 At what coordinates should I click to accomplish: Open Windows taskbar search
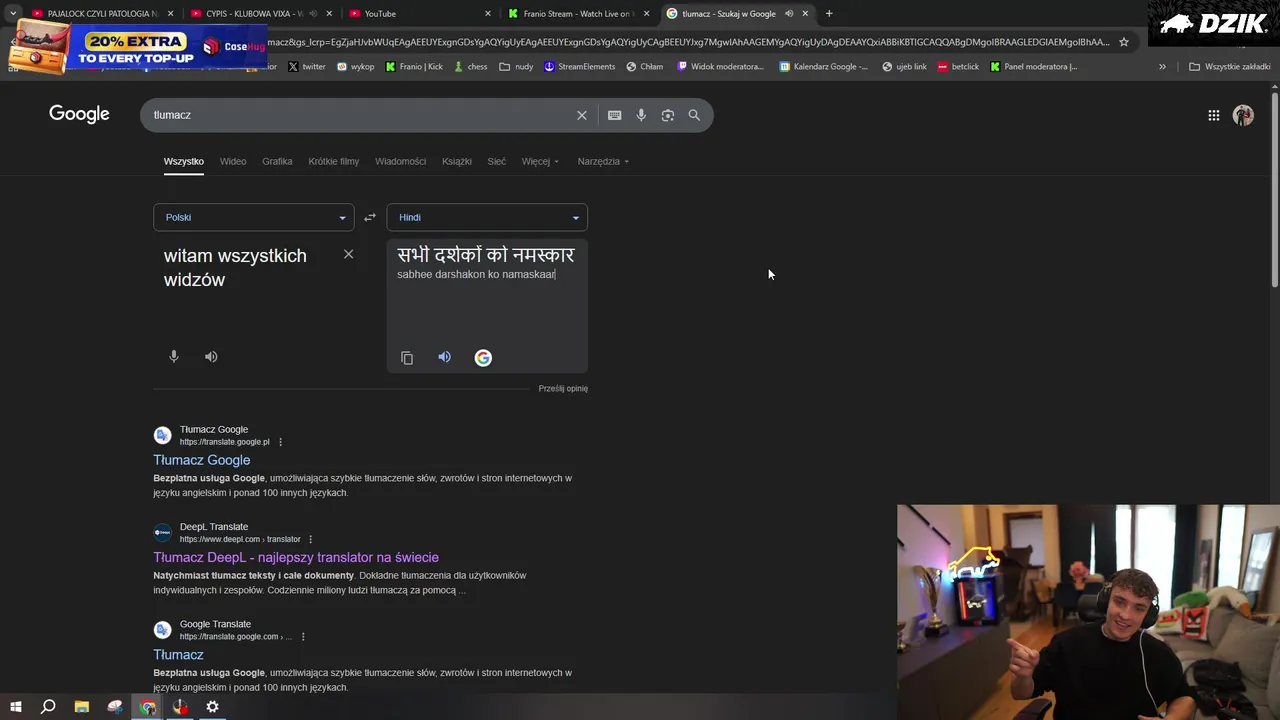[48, 707]
